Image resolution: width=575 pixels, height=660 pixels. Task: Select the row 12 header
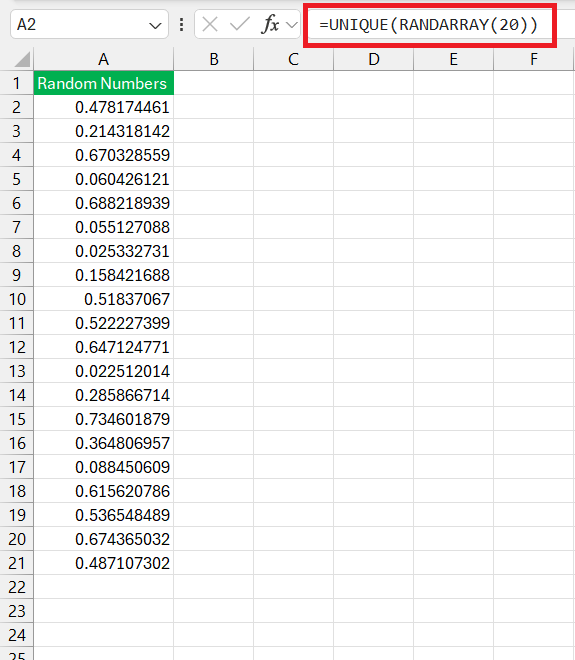[16, 347]
